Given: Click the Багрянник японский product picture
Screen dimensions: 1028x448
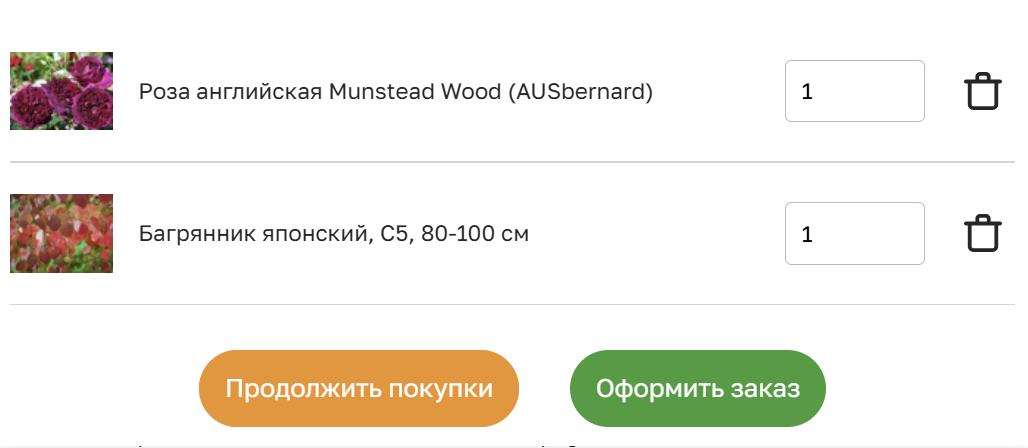Looking at the screenshot, I should click(x=61, y=233).
